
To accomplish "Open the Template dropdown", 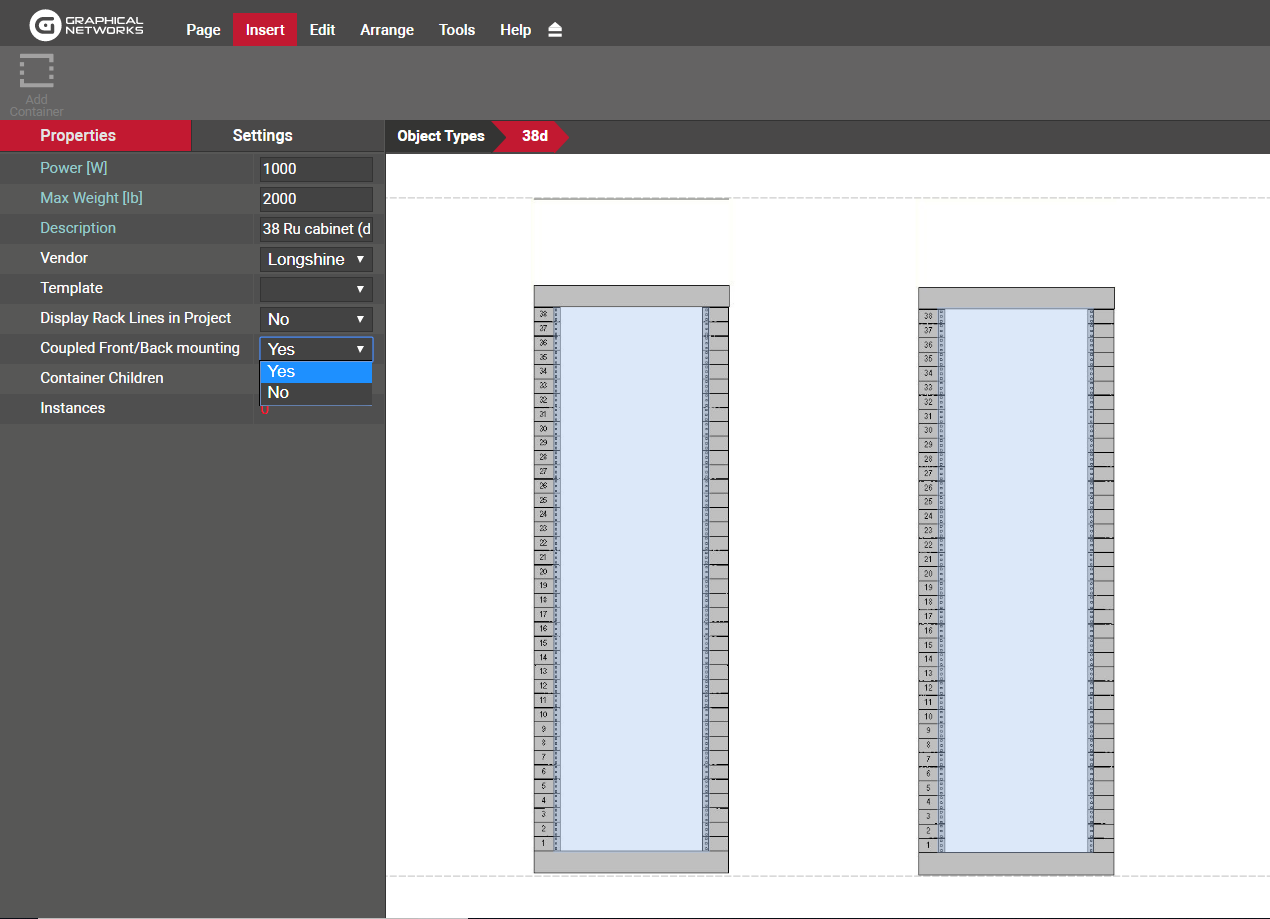I will pos(316,289).
